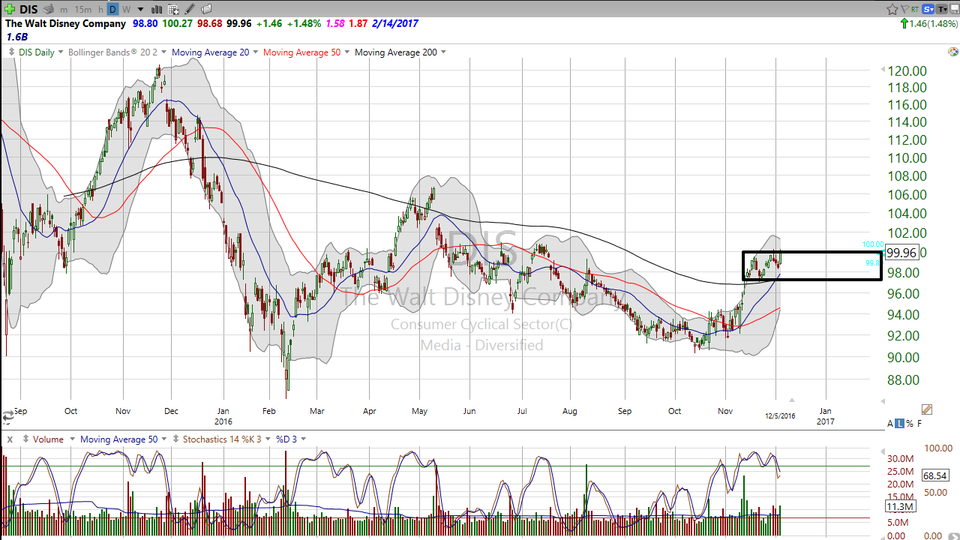Select the 'A' arithmetic scale option
This screenshot has height=540, width=960.
click(890, 424)
